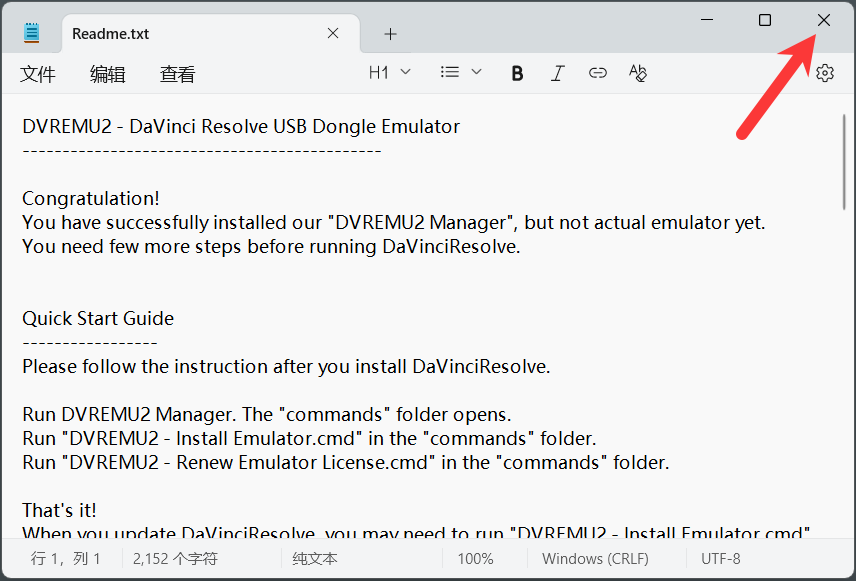This screenshot has height=581, width=856.
Task: Open the 100% zoom level status
Action: pos(475,559)
